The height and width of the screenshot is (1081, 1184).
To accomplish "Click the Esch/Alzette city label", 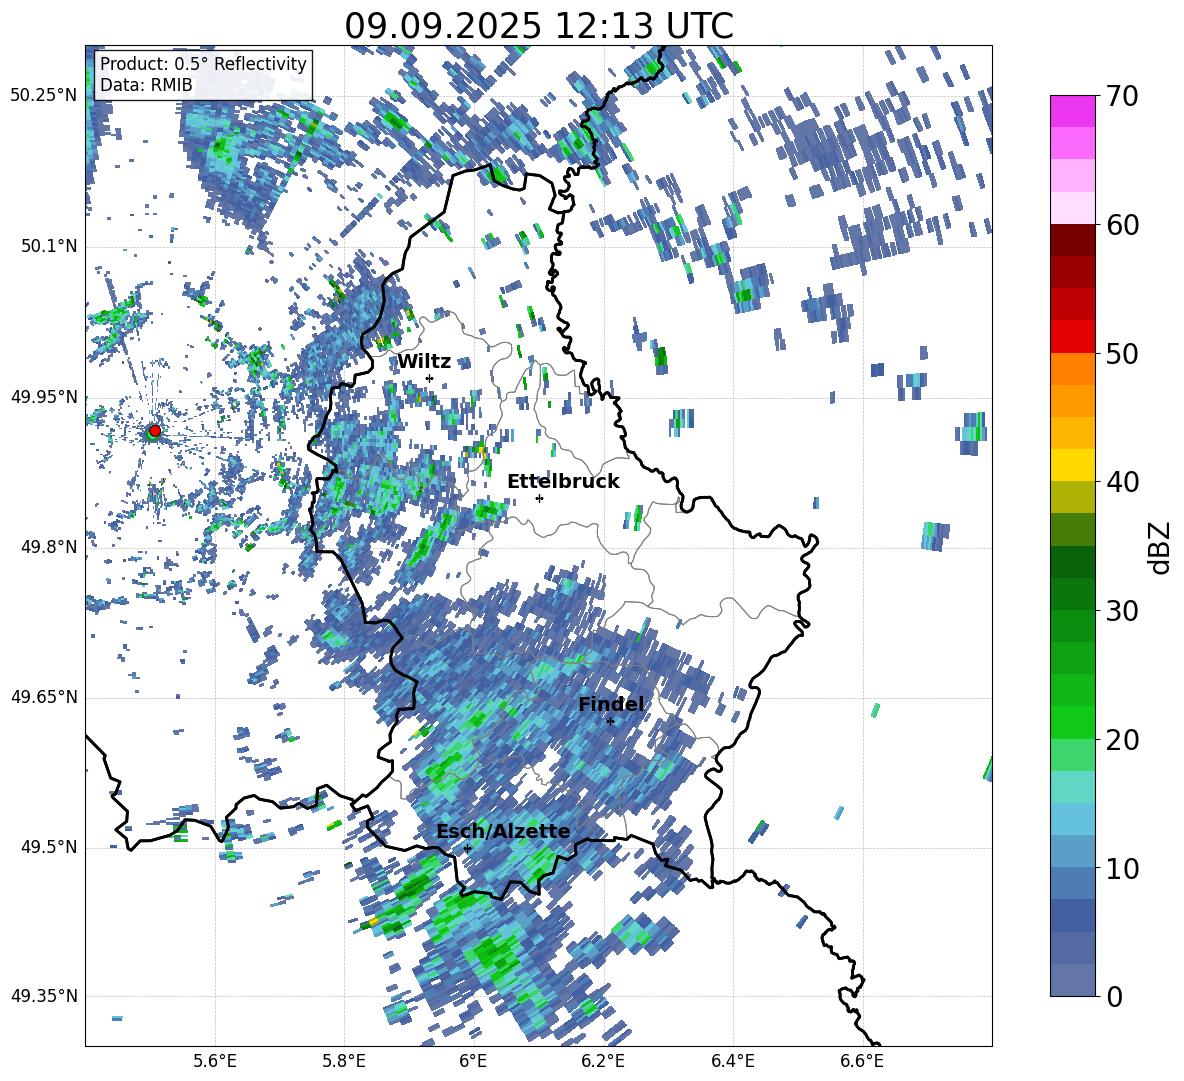I will click(x=504, y=832).
